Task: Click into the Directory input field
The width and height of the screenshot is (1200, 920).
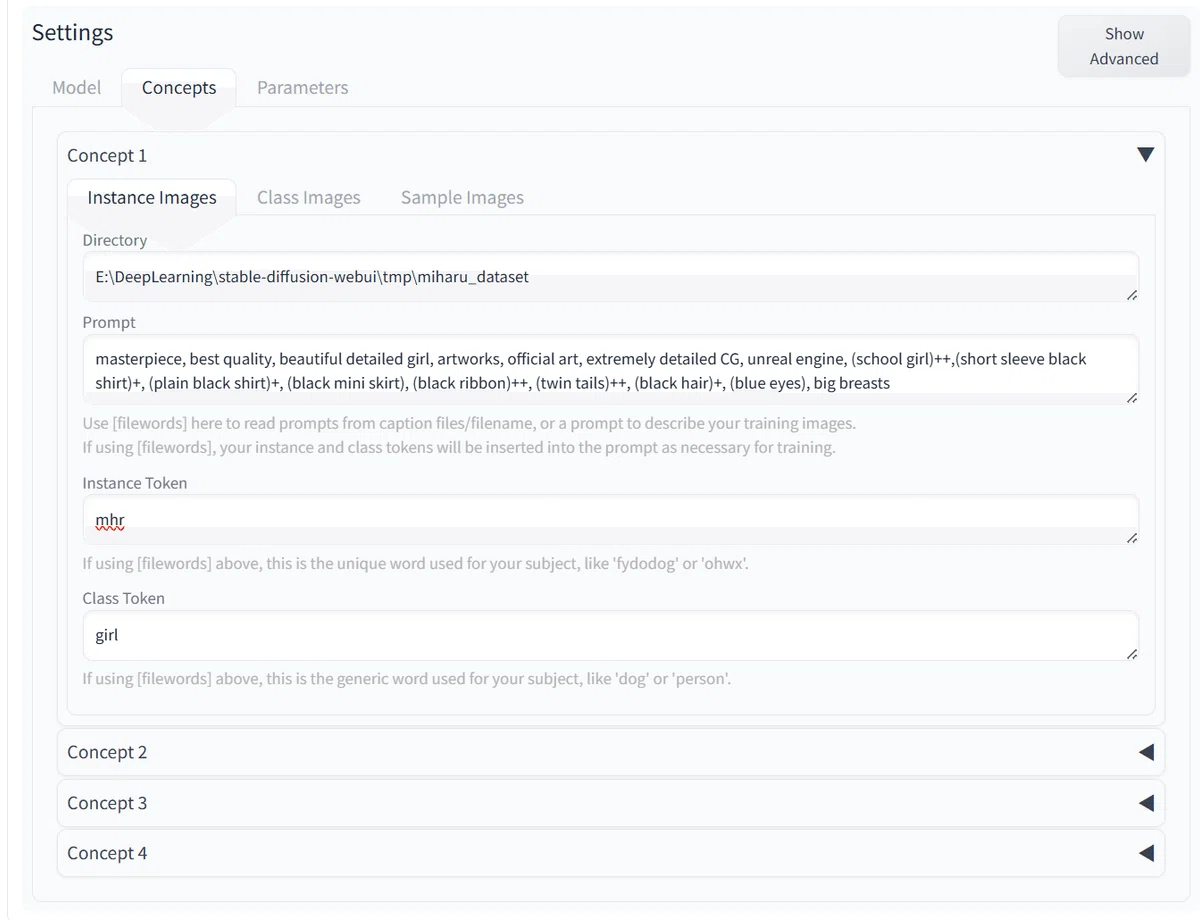Action: (611, 277)
